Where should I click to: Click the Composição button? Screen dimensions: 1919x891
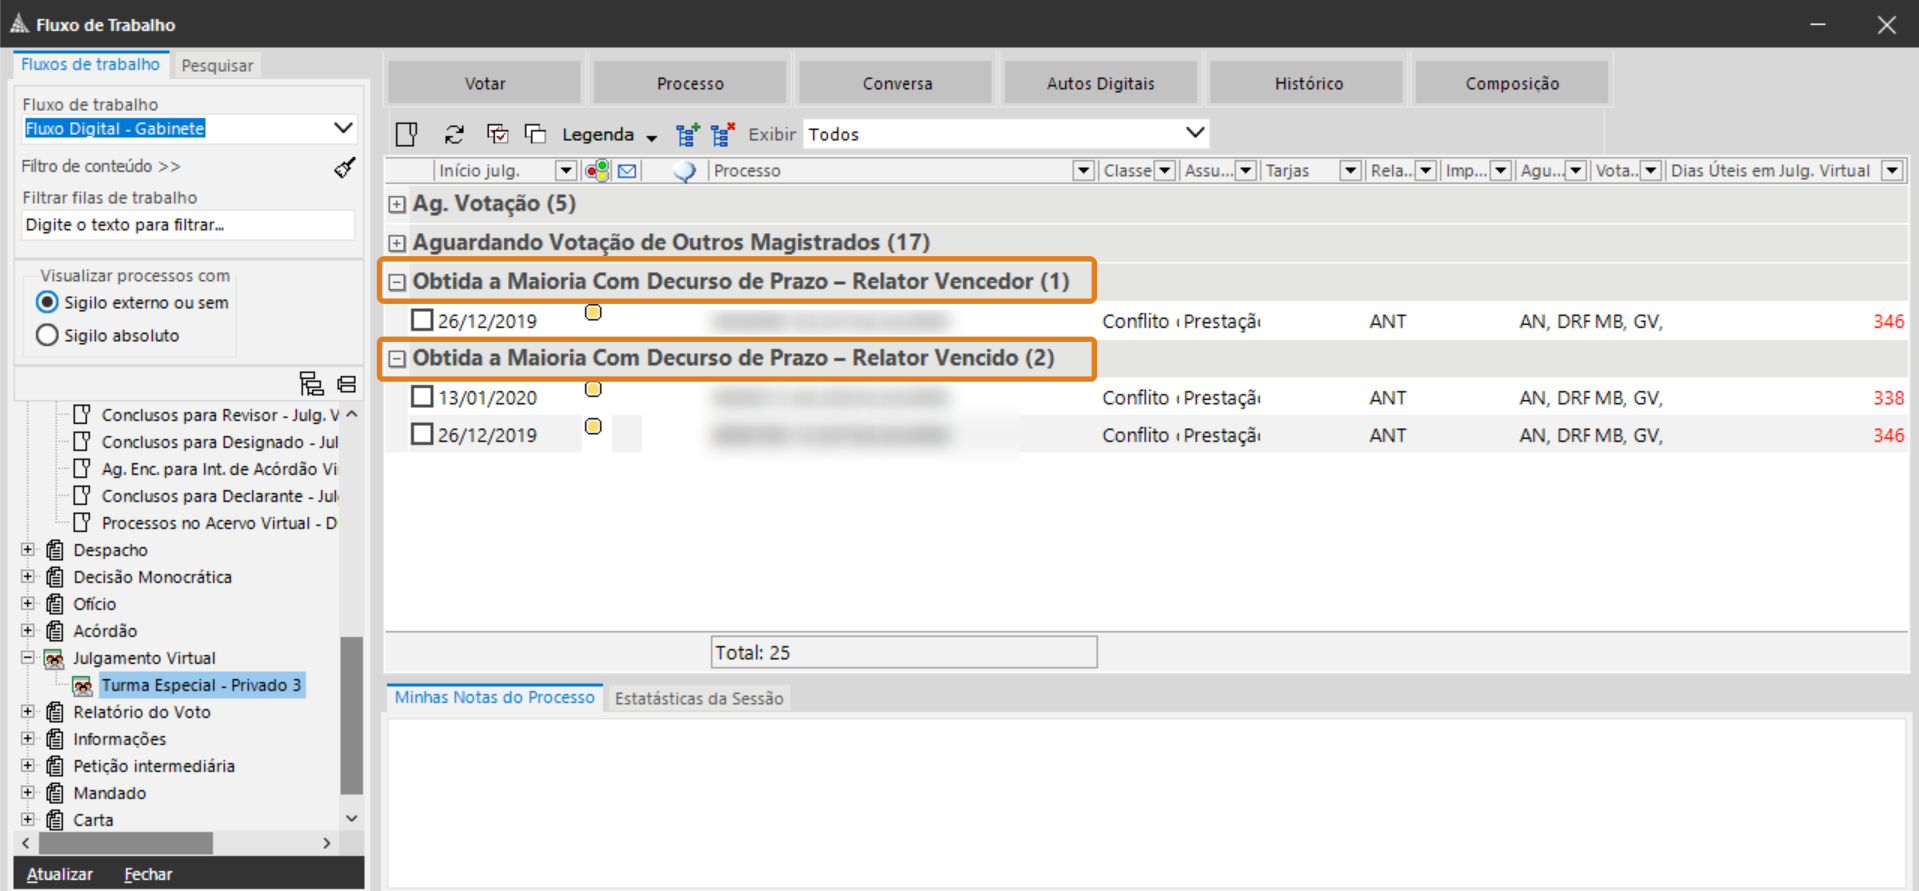pyautogui.click(x=1512, y=83)
